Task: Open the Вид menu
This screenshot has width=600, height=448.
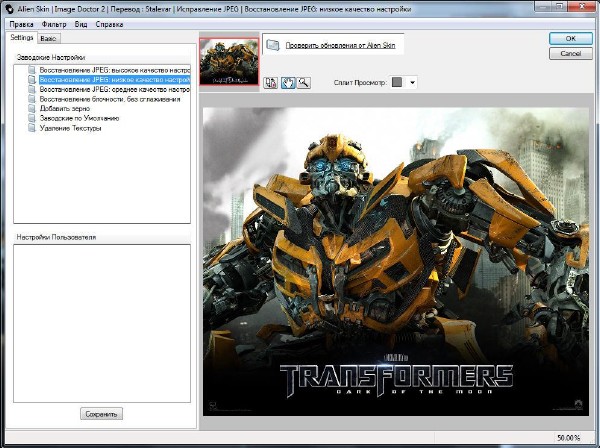Action: (x=81, y=23)
